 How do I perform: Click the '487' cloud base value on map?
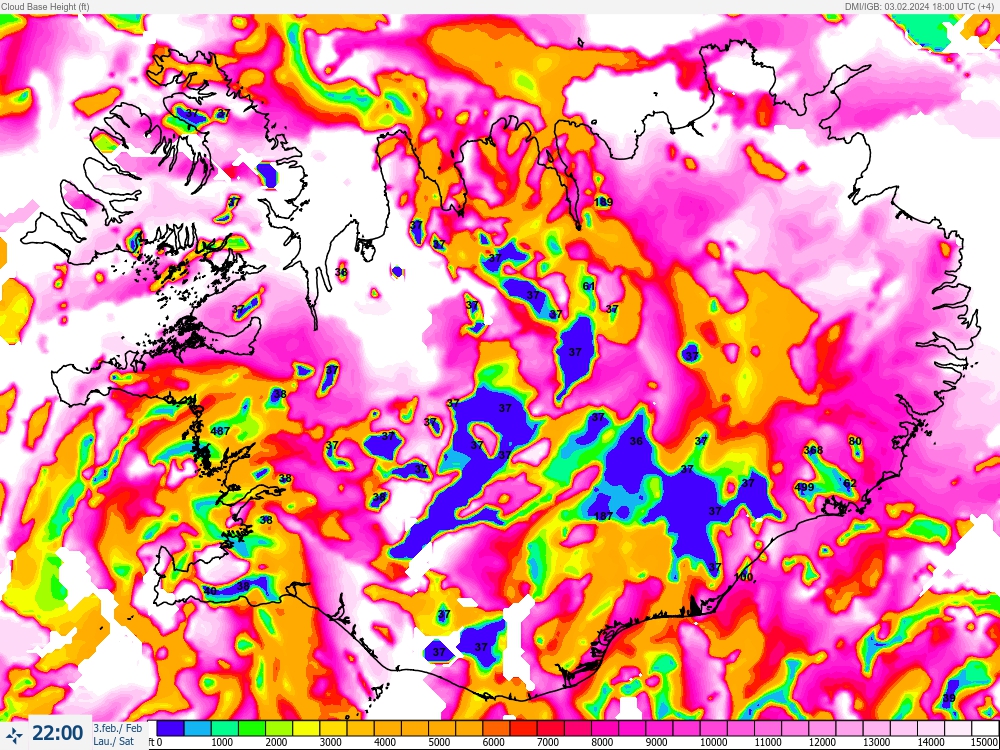point(220,431)
